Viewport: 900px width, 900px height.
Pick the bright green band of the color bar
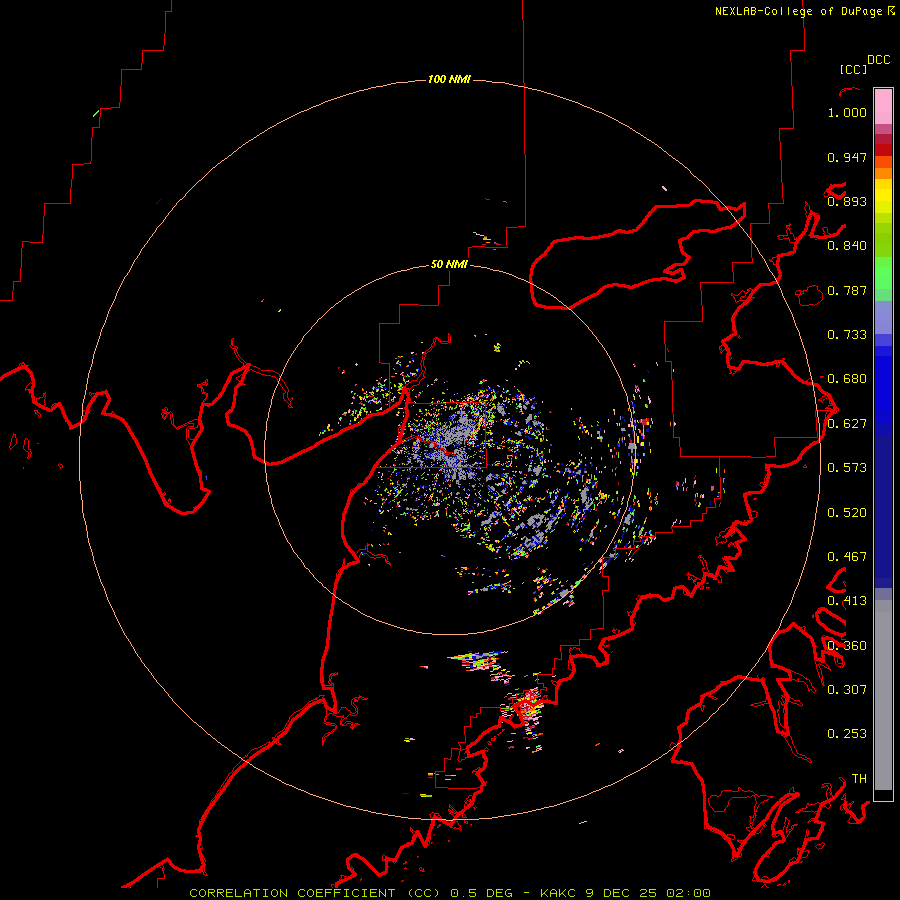[883, 273]
